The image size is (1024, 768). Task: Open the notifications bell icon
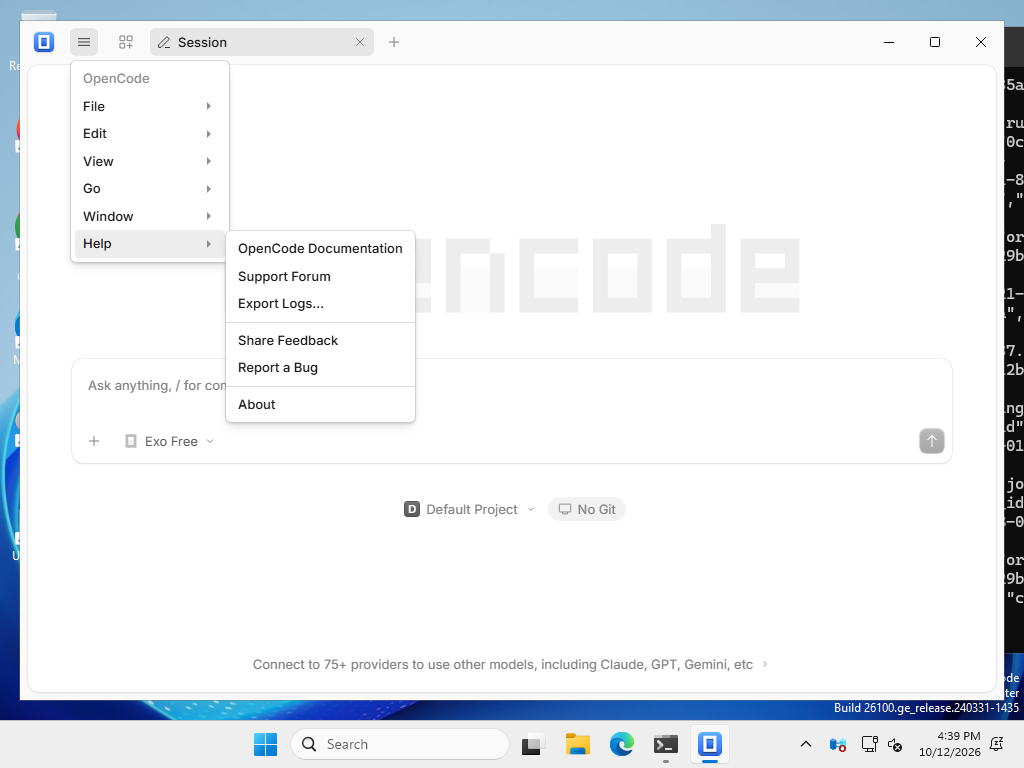pos(997,744)
